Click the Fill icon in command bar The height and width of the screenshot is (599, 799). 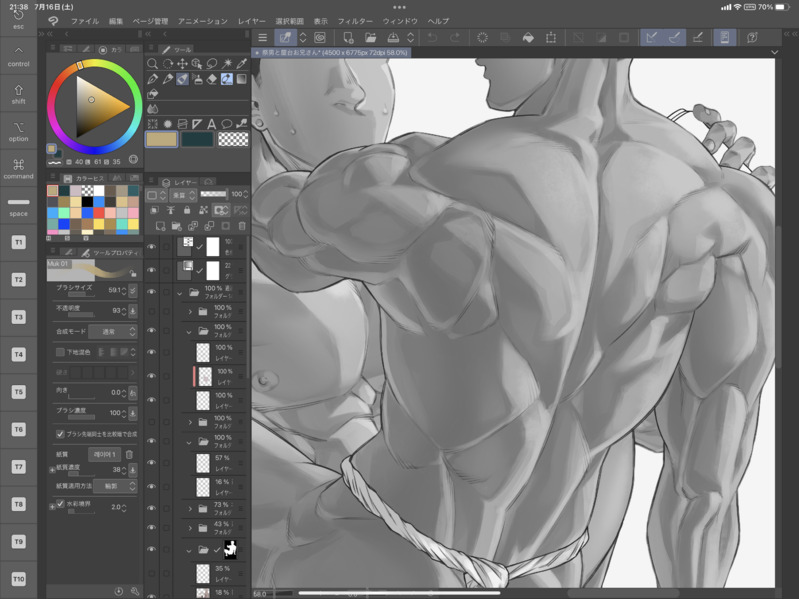click(x=528, y=38)
